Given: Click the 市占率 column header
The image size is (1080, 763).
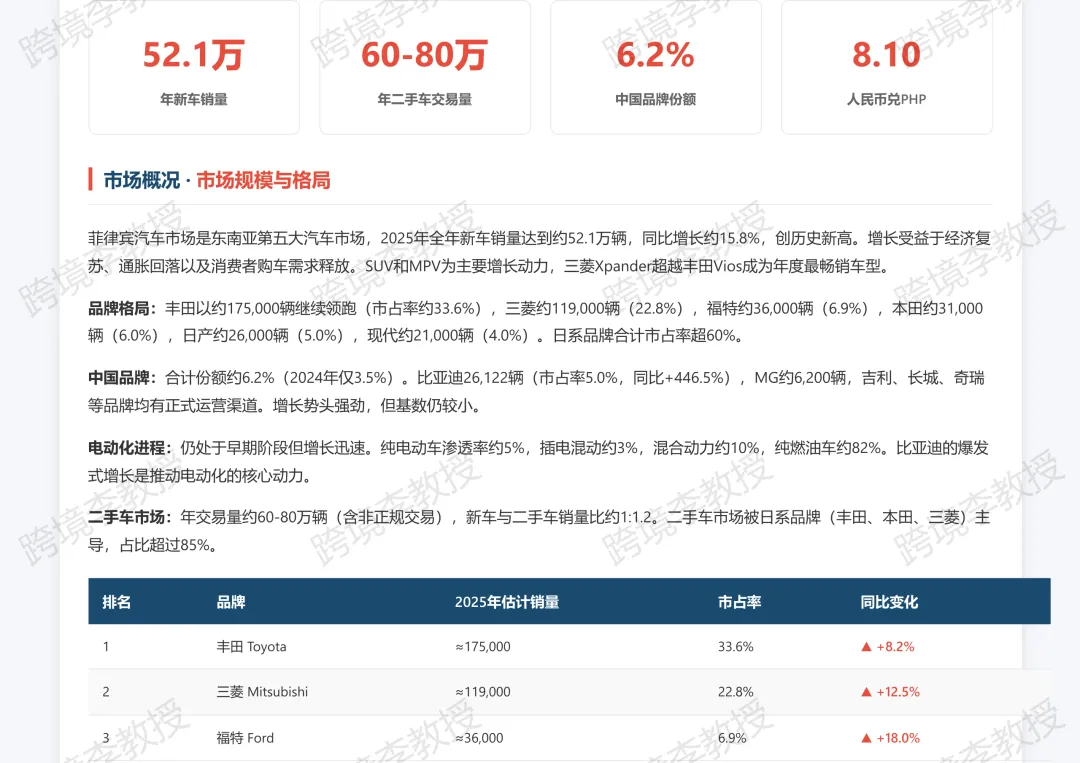Looking at the screenshot, I should (x=739, y=602).
